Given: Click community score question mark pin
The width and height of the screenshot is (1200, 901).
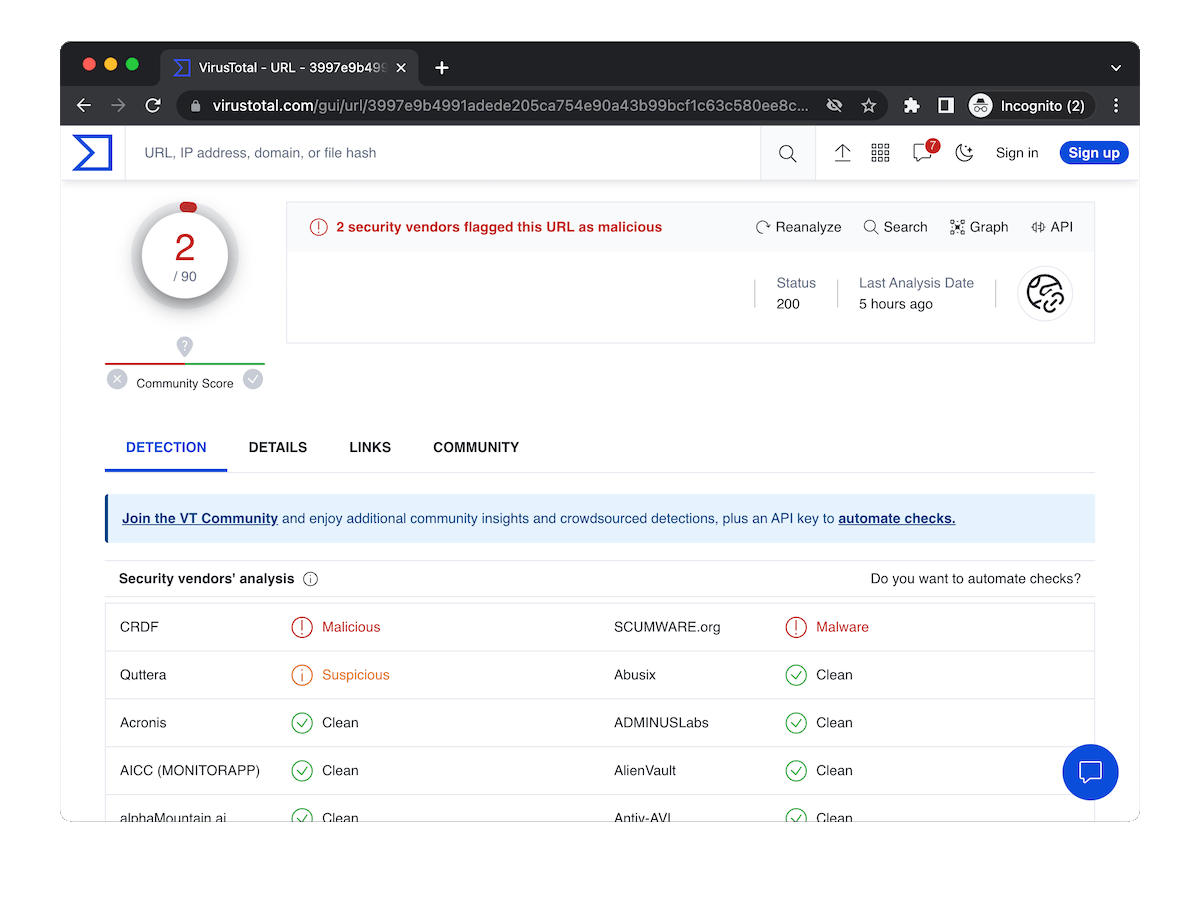Looking at the screenshot, I should [185, 346].
